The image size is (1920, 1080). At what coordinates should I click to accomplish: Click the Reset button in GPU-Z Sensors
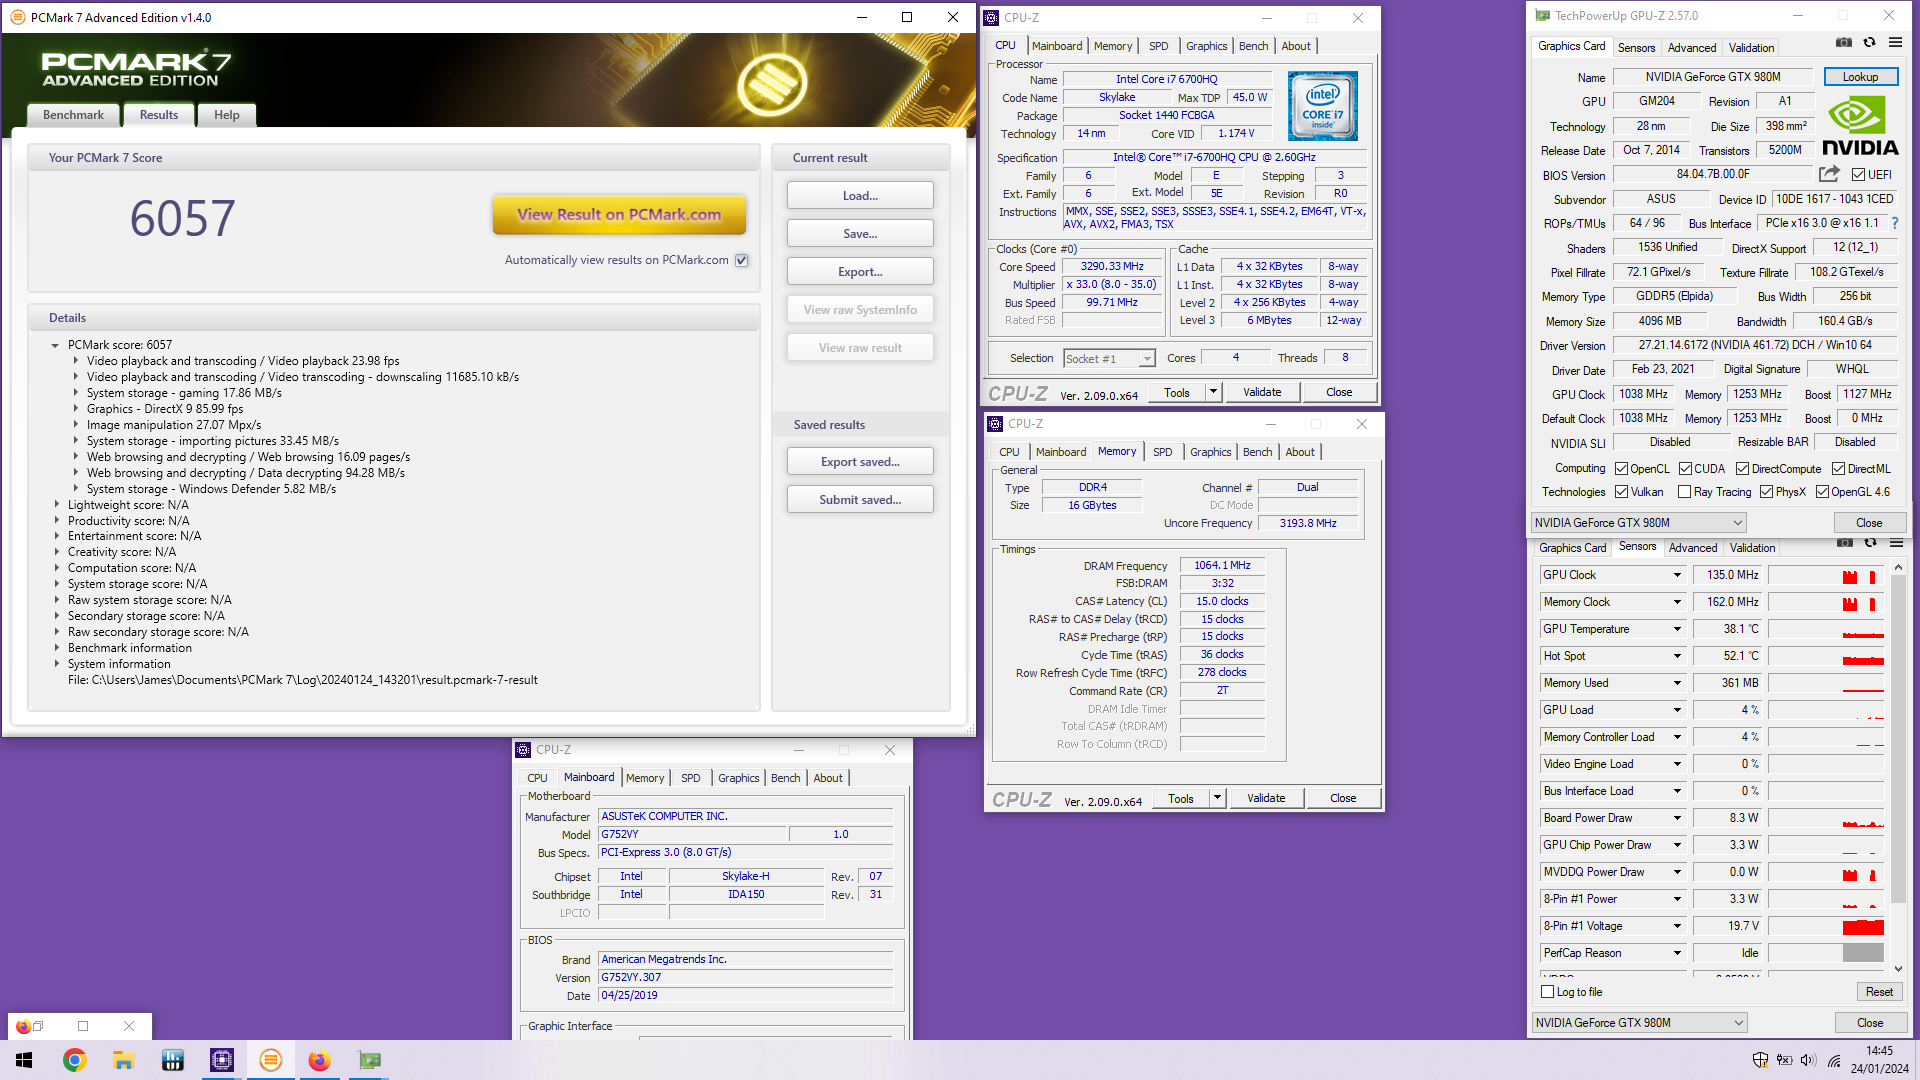(1879, 992)
